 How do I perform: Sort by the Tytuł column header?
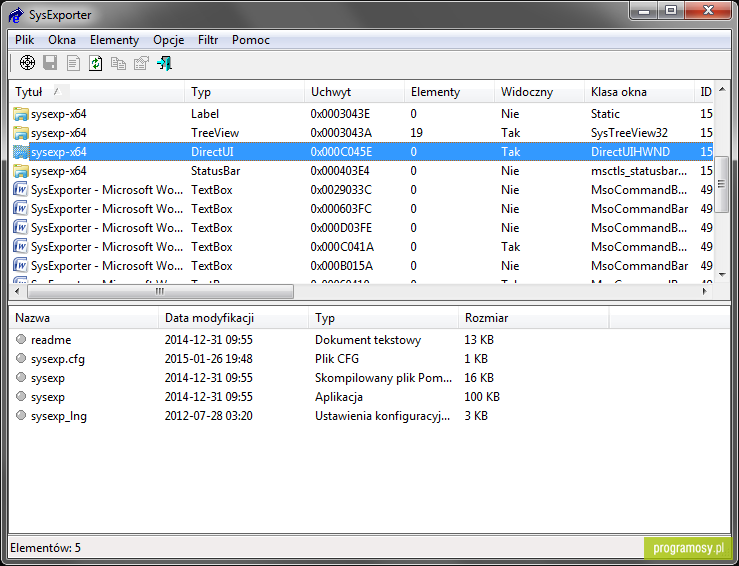coord(97,92)
